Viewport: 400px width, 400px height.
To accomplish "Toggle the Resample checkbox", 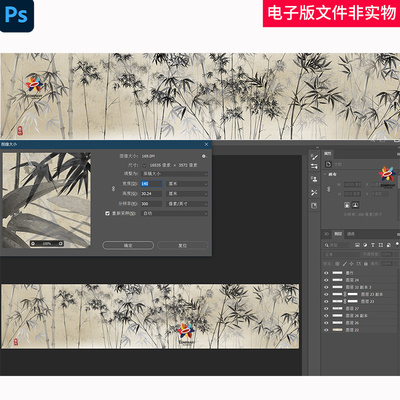I will [107, 213].
